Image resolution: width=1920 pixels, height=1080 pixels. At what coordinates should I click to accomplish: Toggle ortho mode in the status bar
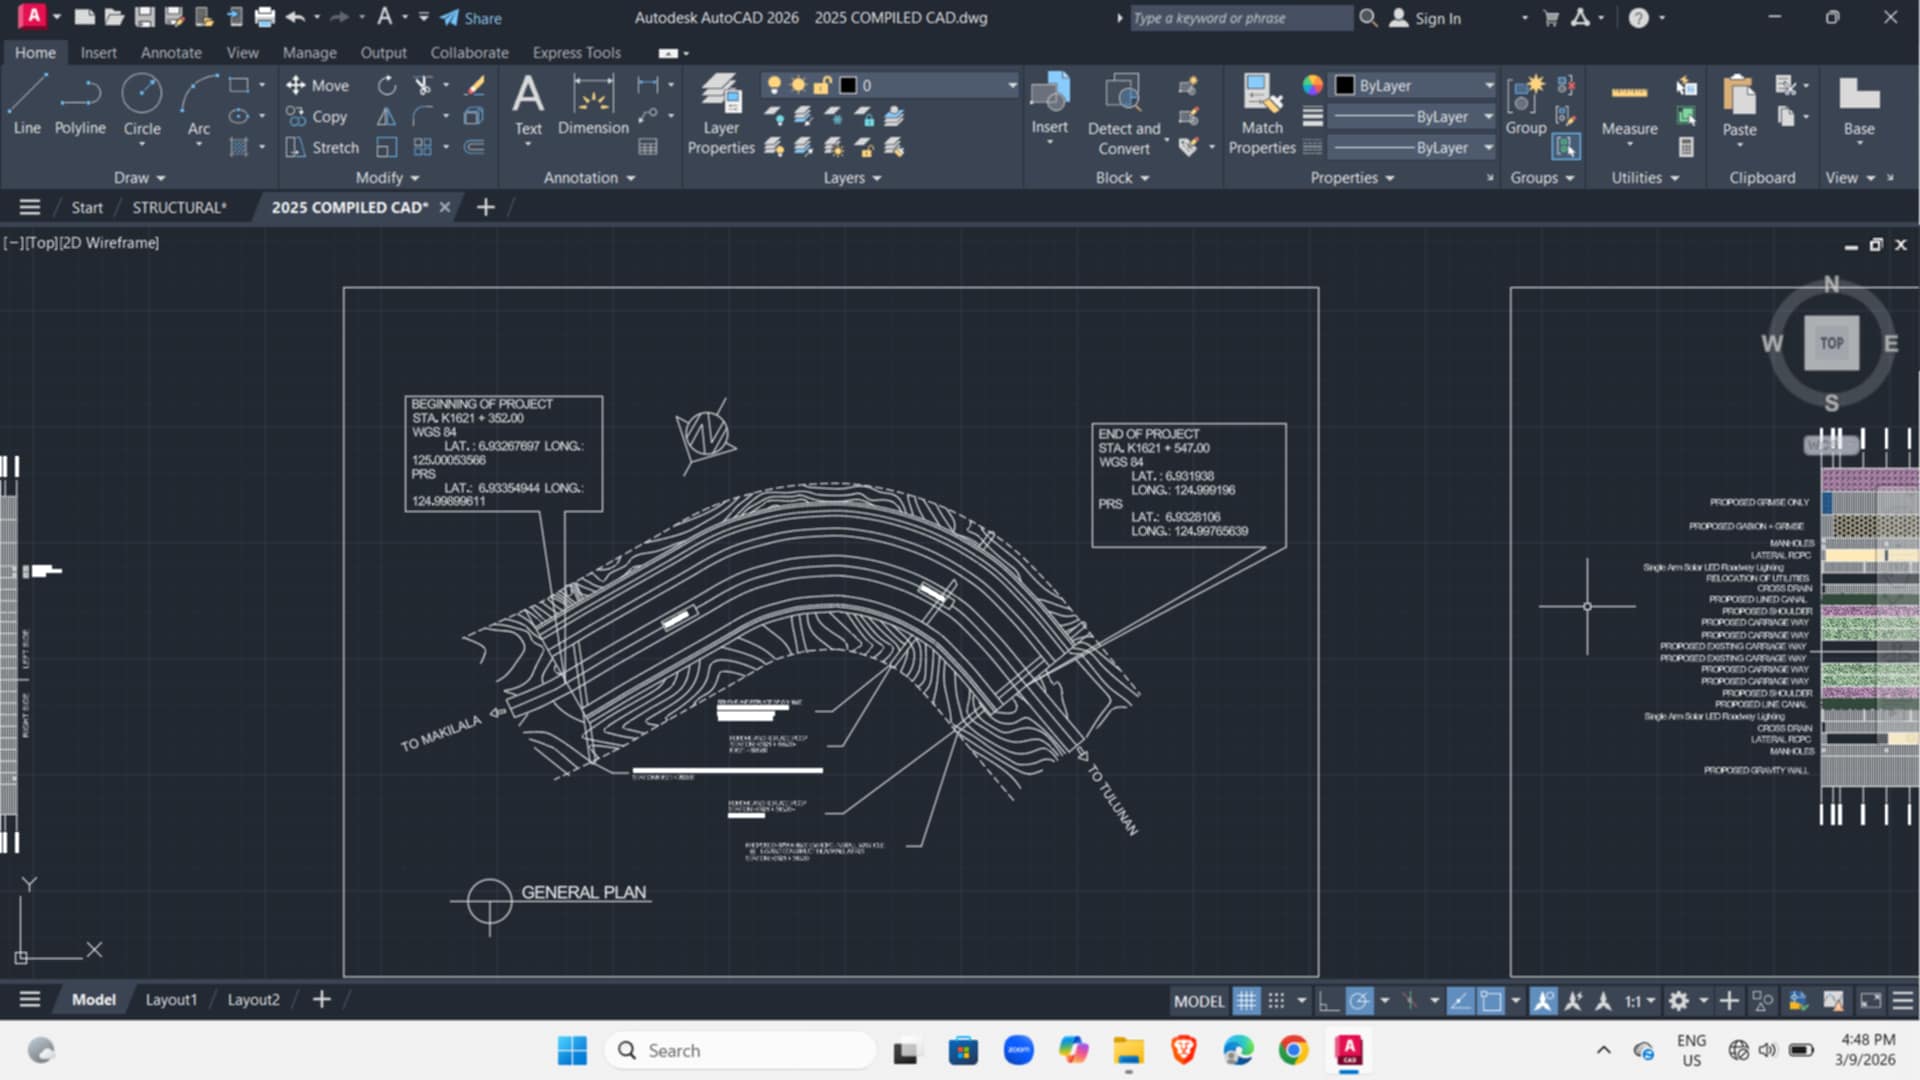pyautogui.click(x=1328, y=1000)
